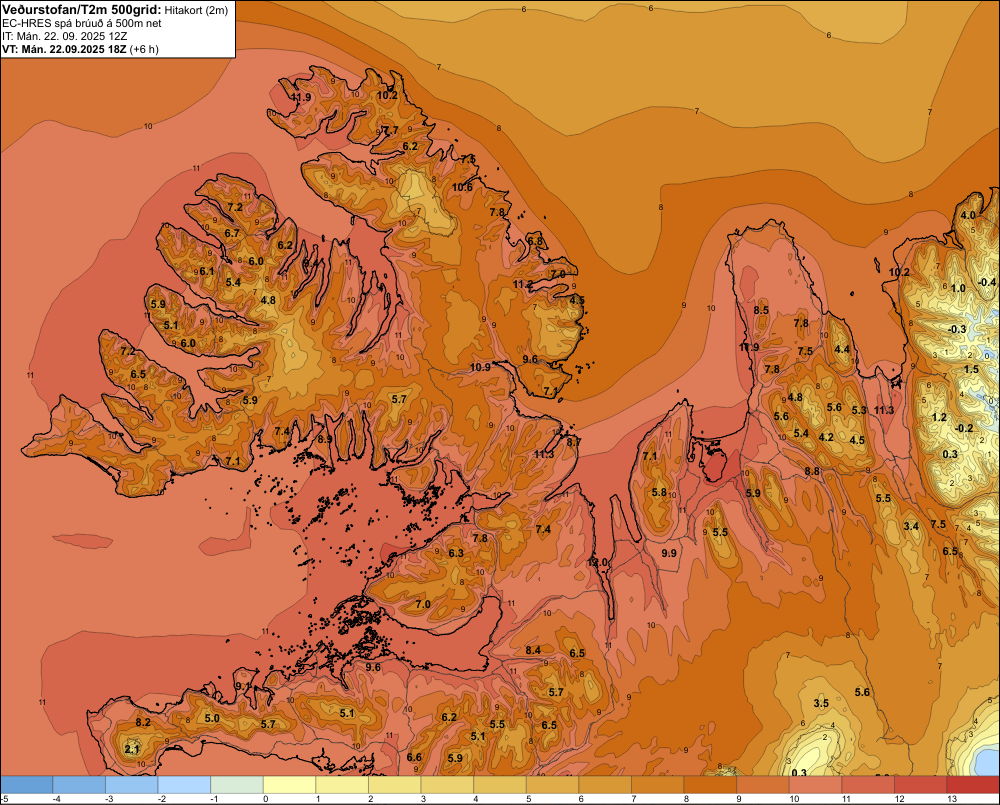Click the legend tick label 13

point(952,799)
